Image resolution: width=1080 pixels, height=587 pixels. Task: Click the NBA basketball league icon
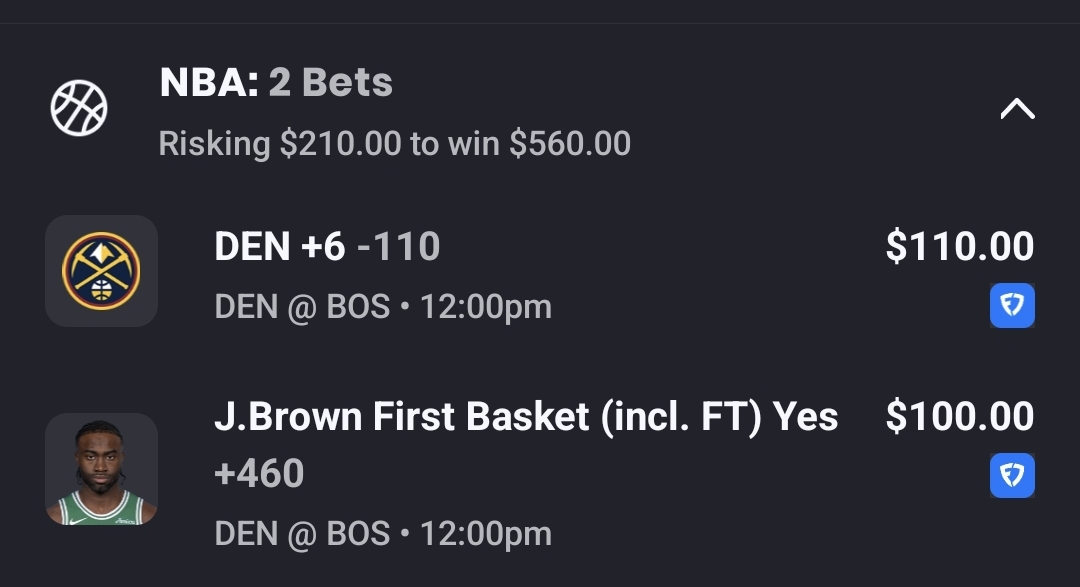click(x=79, y=108)
